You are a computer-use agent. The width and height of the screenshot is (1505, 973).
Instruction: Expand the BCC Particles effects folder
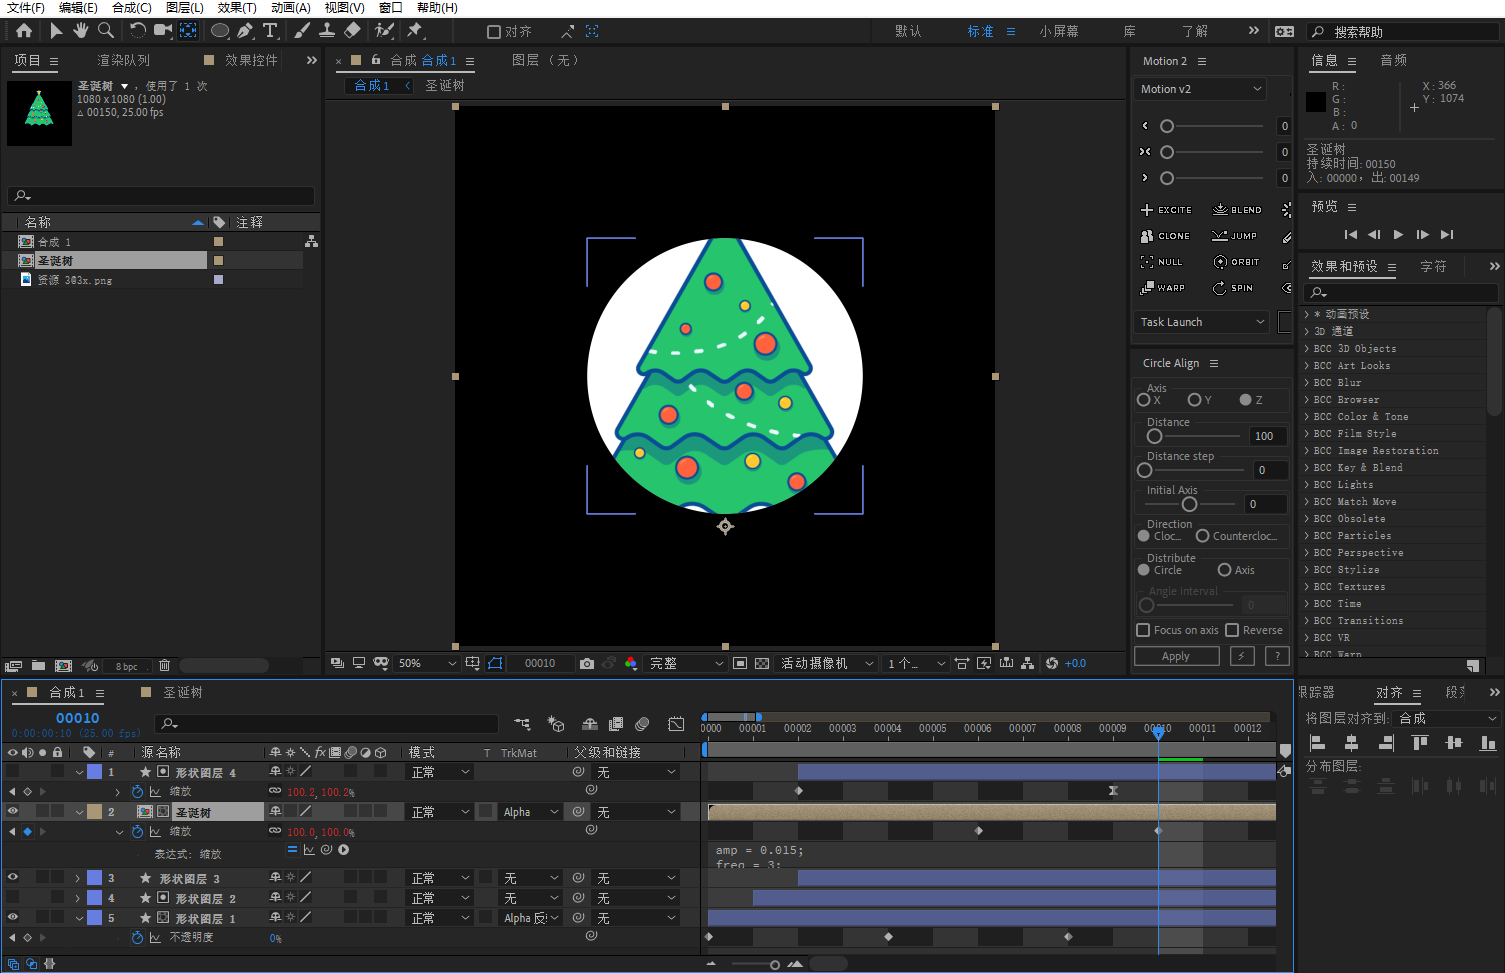coord(1307,536)
